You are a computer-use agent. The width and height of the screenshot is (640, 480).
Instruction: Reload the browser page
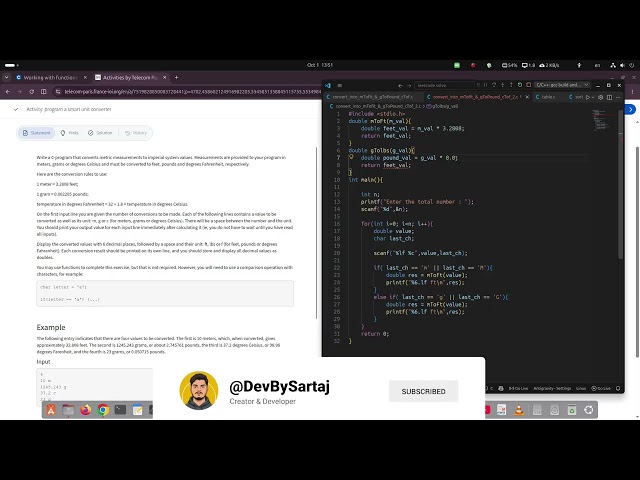31,92
